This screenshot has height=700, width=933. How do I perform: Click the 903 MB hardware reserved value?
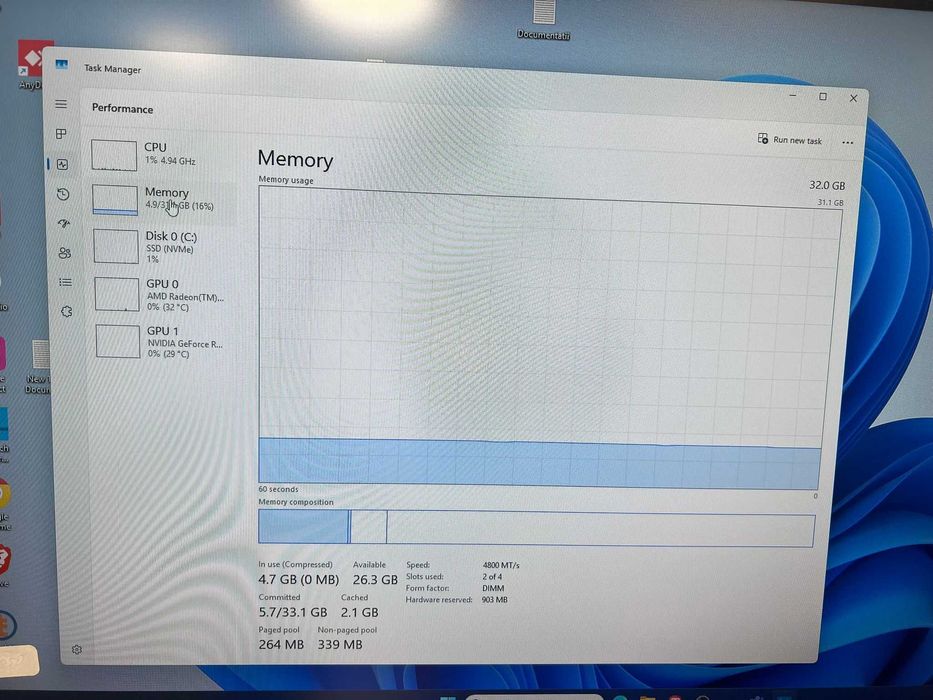(494, 600)
